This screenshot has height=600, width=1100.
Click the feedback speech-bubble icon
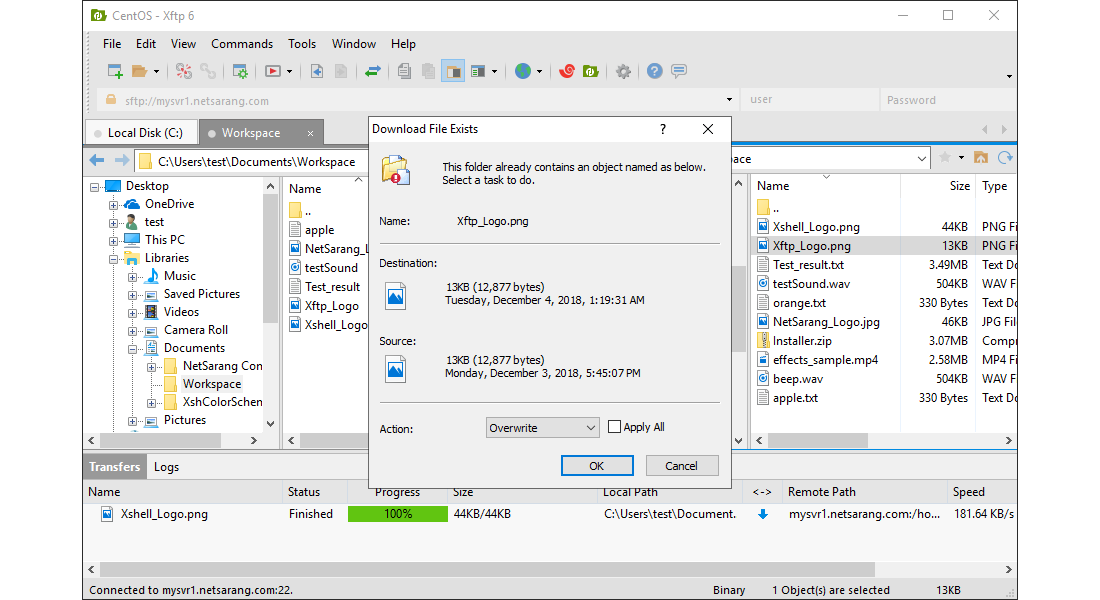coord(678,72)
